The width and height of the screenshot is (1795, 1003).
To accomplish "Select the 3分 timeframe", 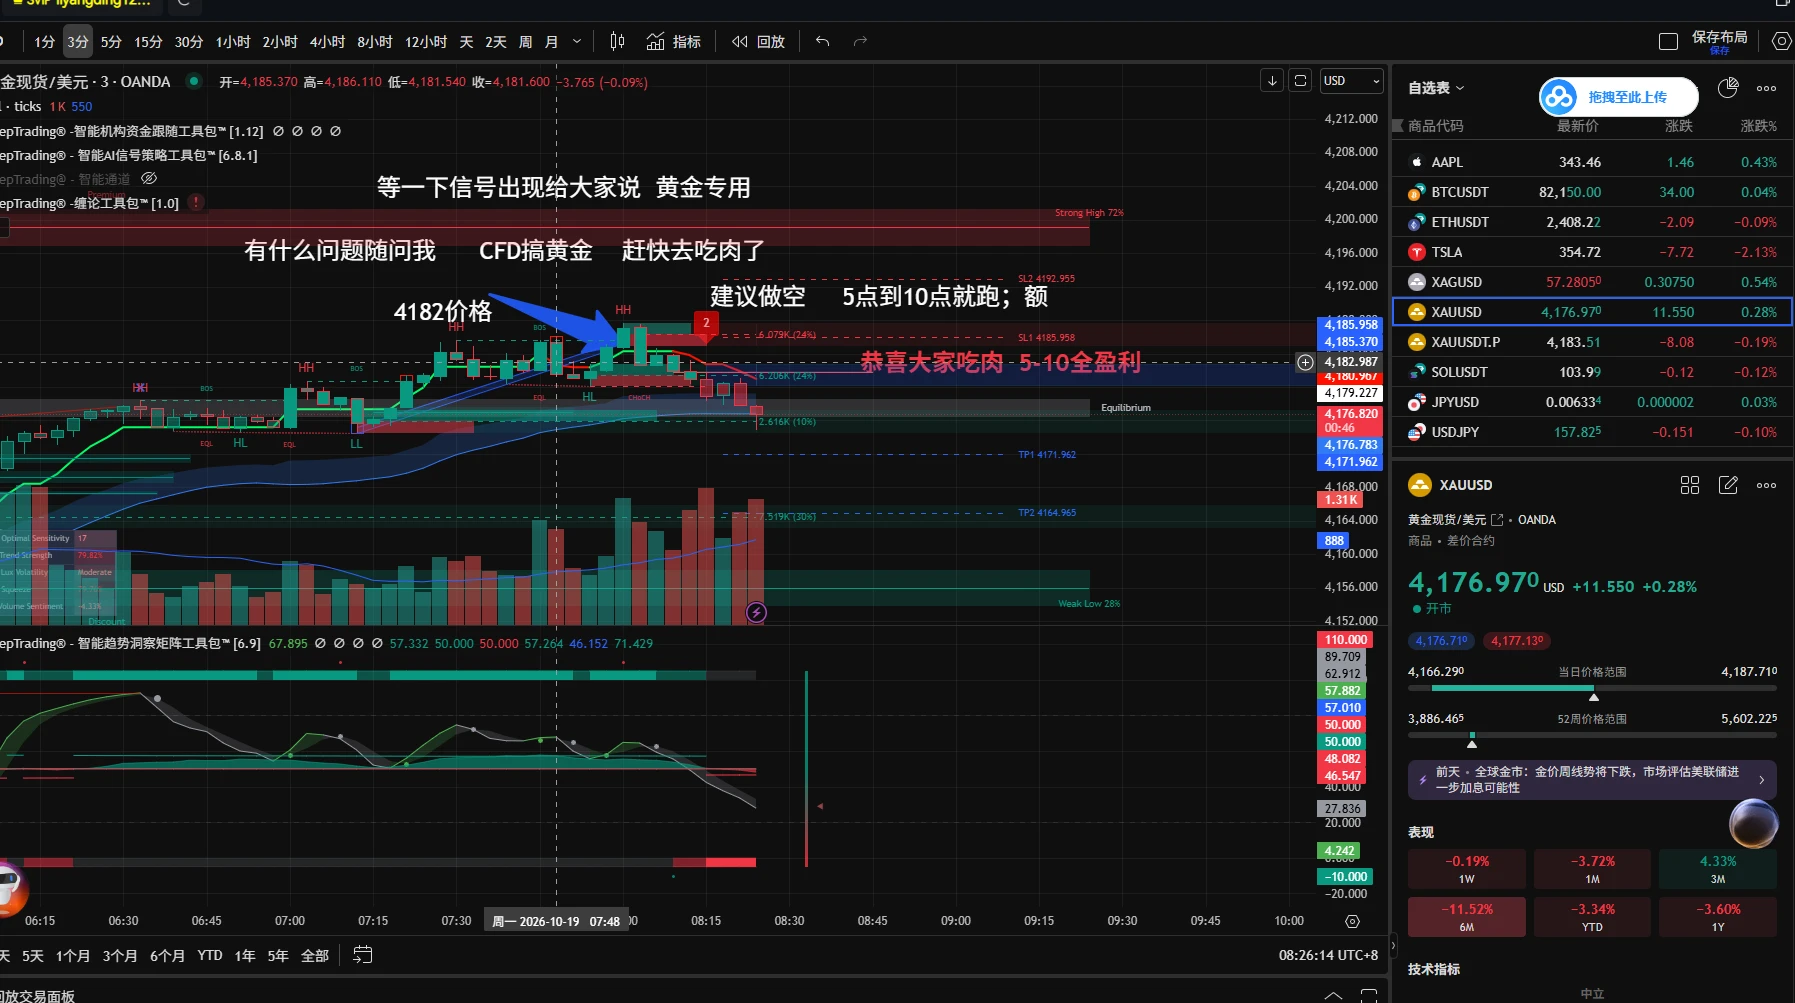I will coord(78,41).
